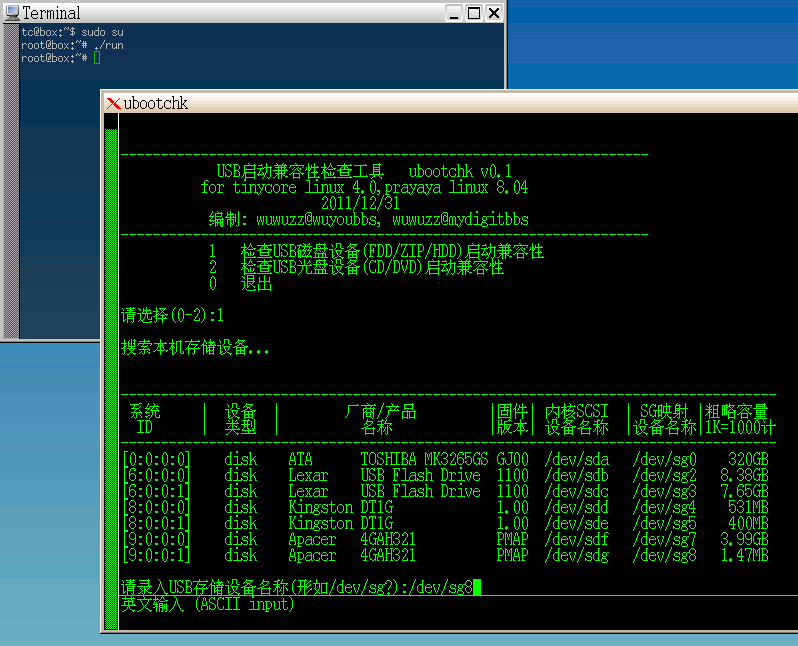798x646 pixels.
Task: Click the [9:0:0:0] system ID cell
Action: [156, 539]
